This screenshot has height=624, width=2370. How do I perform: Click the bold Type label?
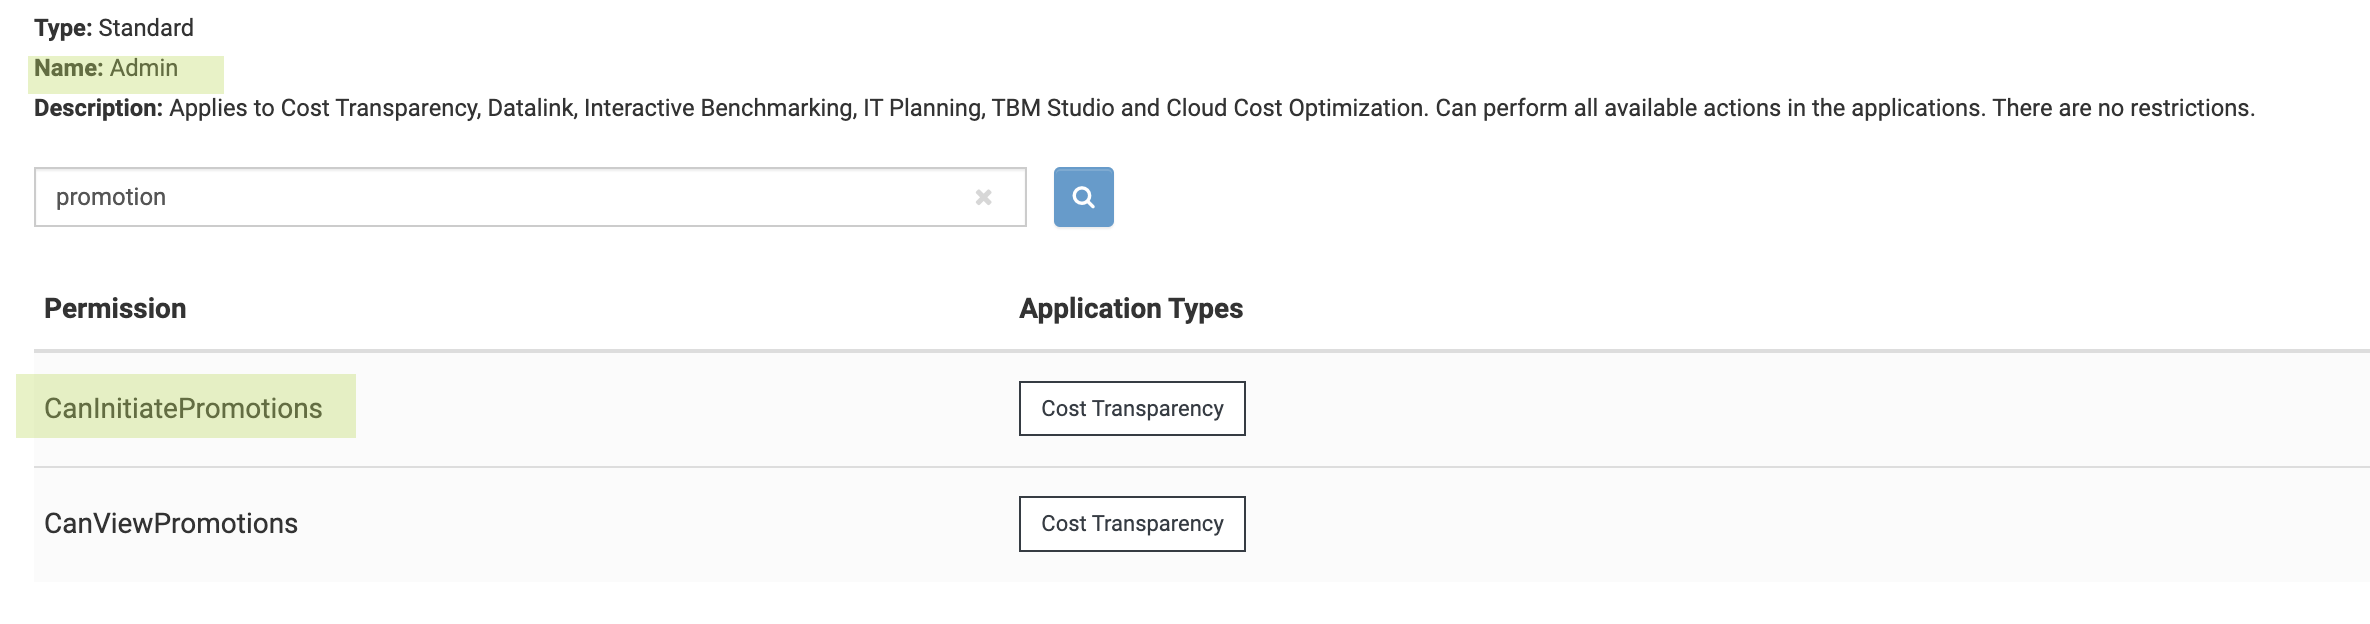tap(63, 28)
